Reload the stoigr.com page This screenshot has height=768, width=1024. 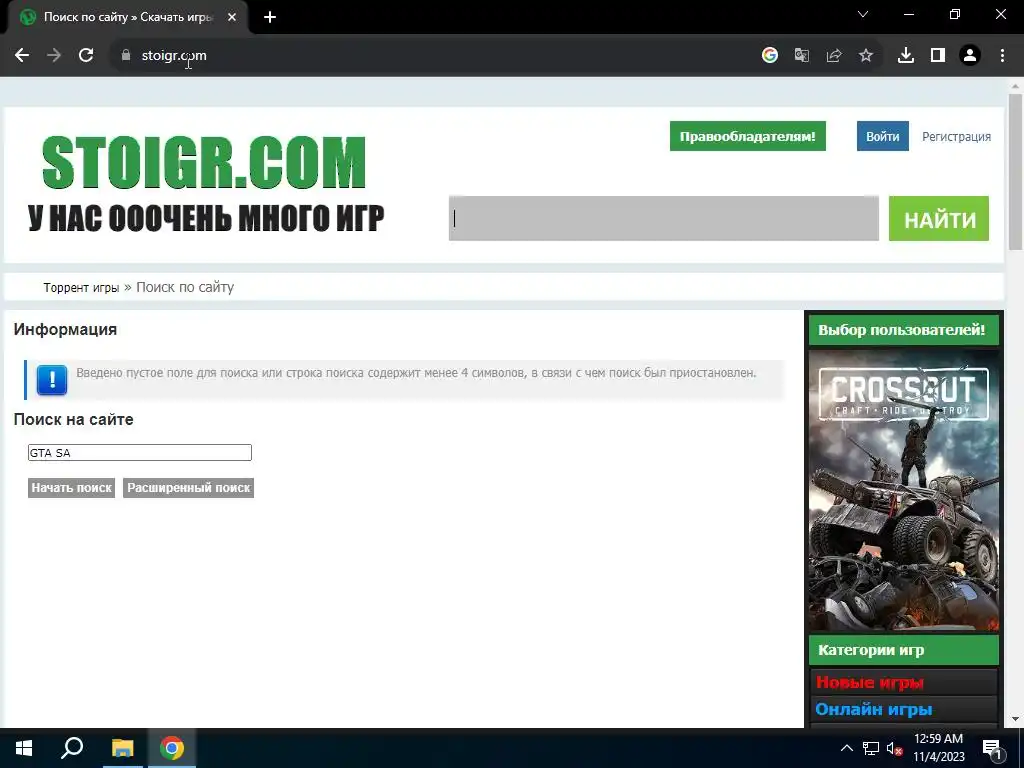[x=86, y=56]
